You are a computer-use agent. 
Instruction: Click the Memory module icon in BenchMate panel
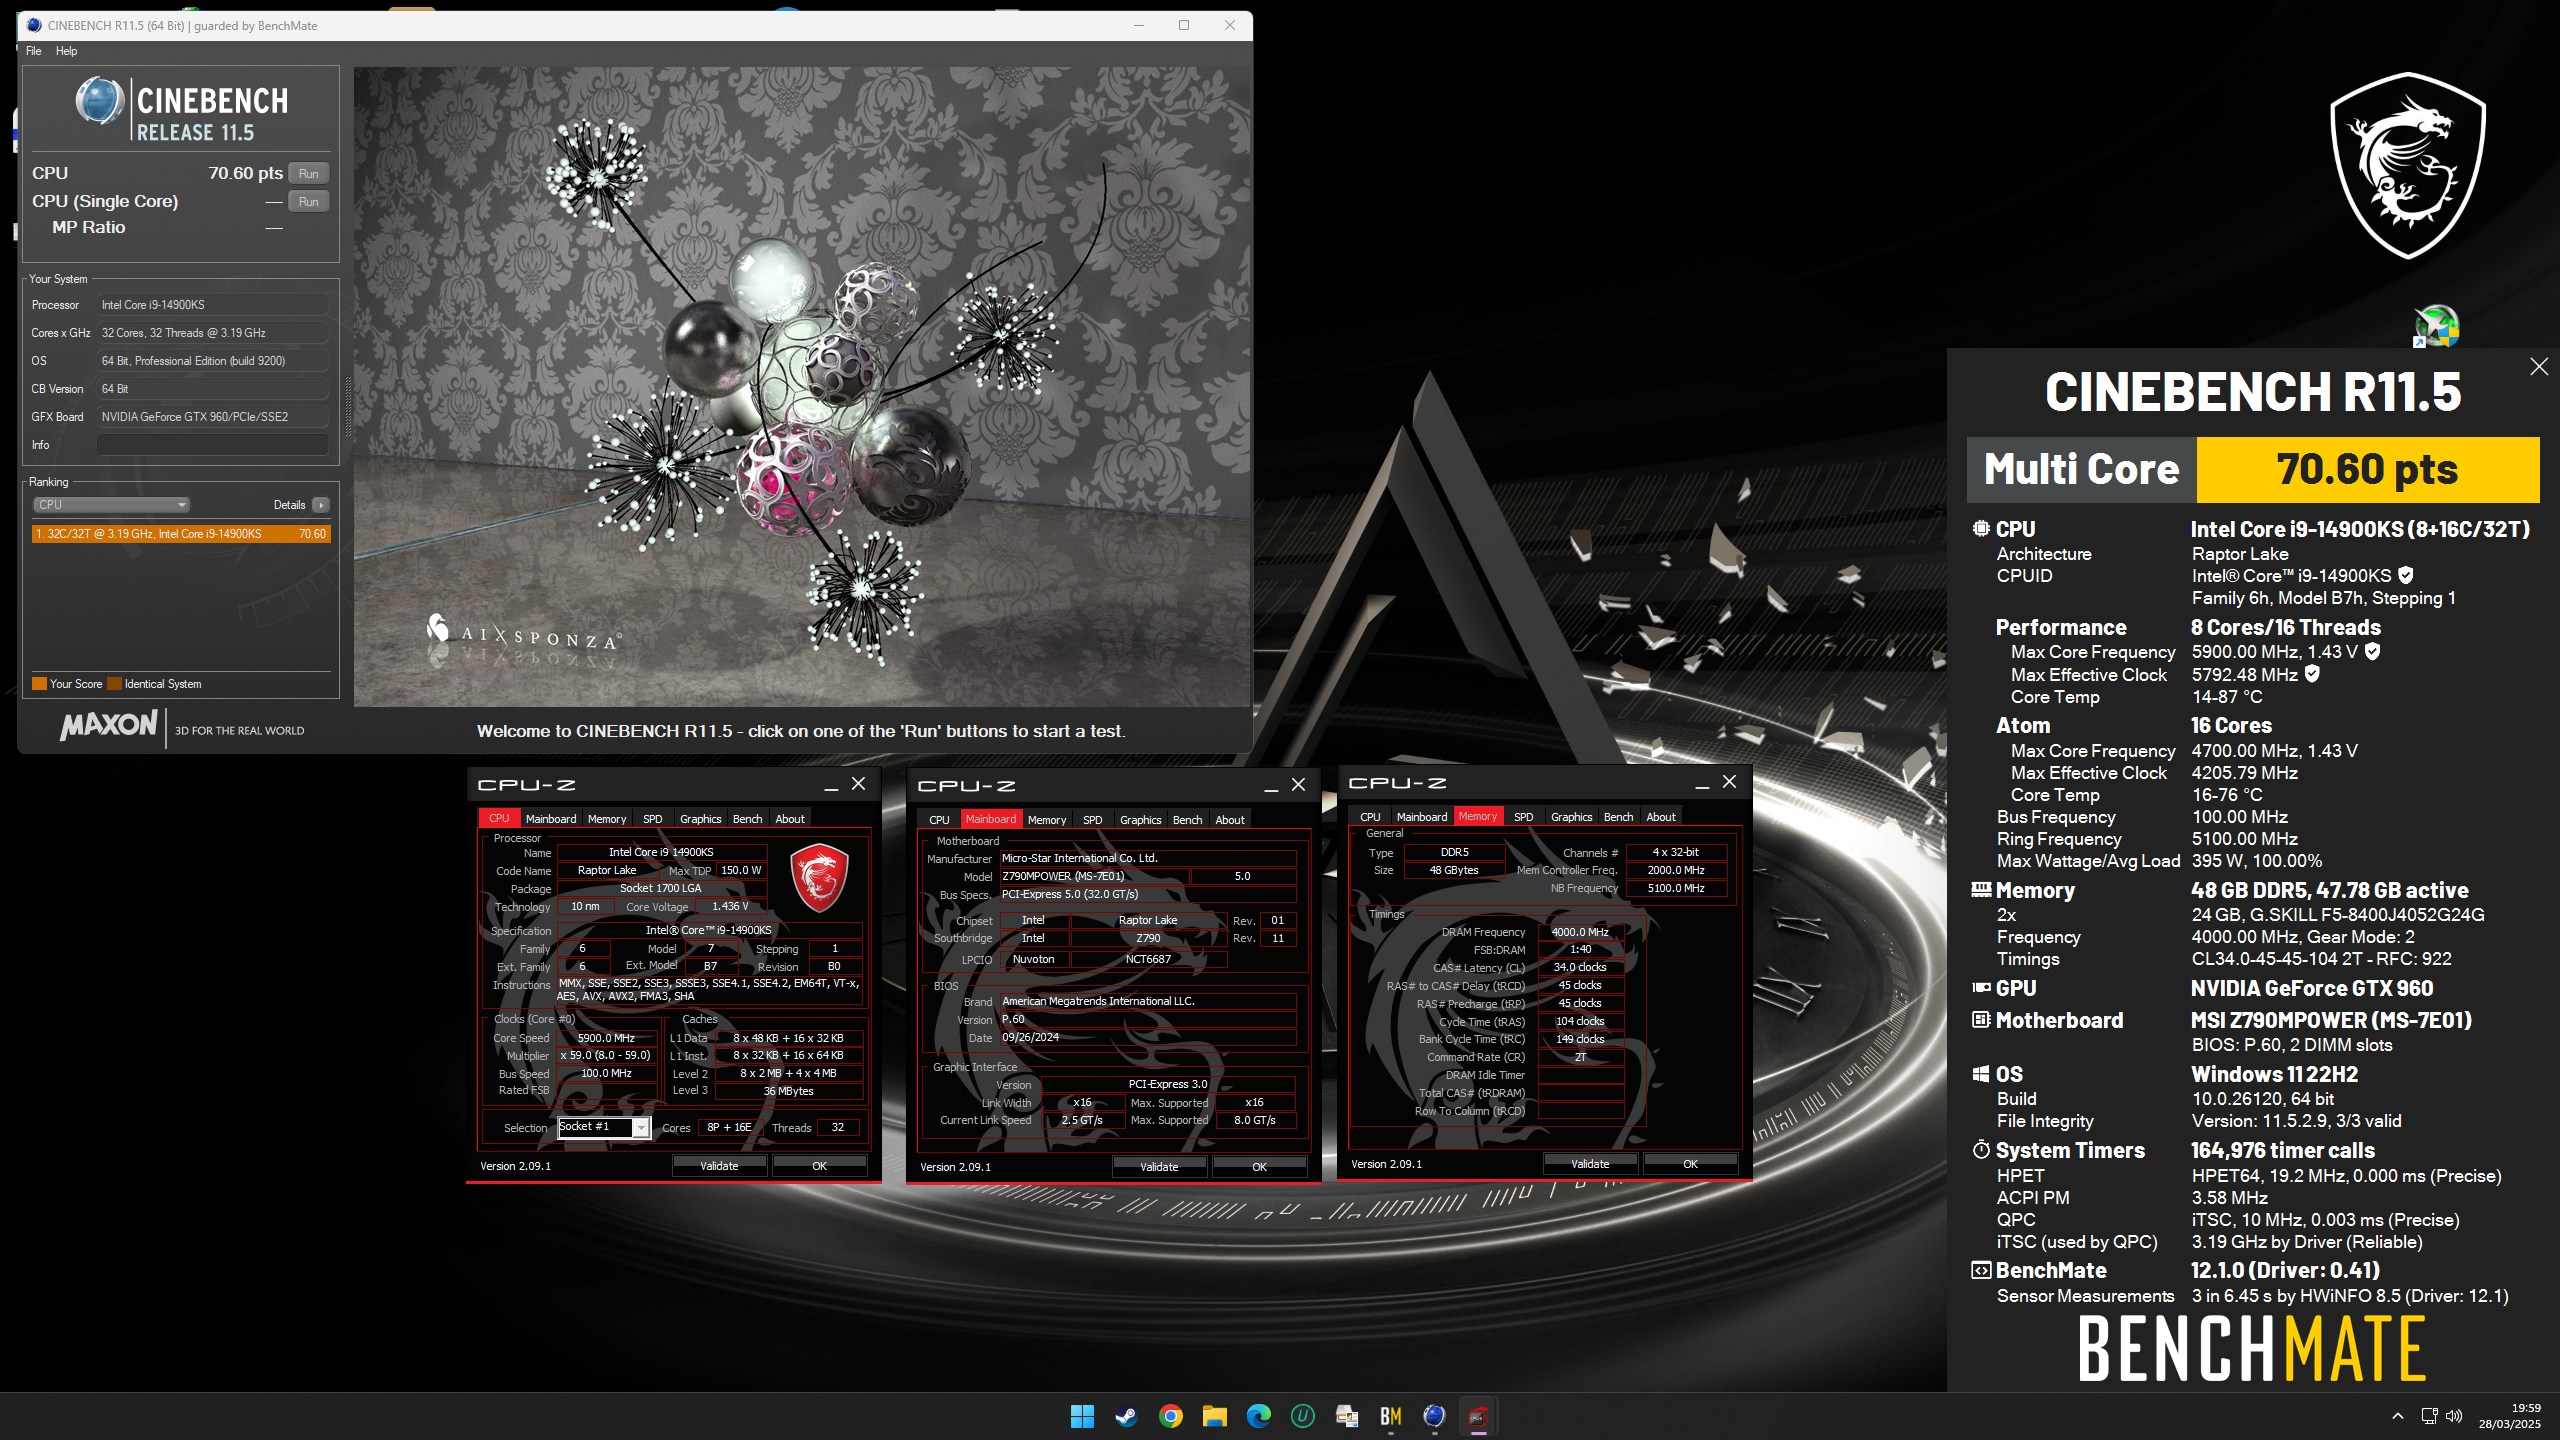pyautogui.click(x=1981, y=889)
